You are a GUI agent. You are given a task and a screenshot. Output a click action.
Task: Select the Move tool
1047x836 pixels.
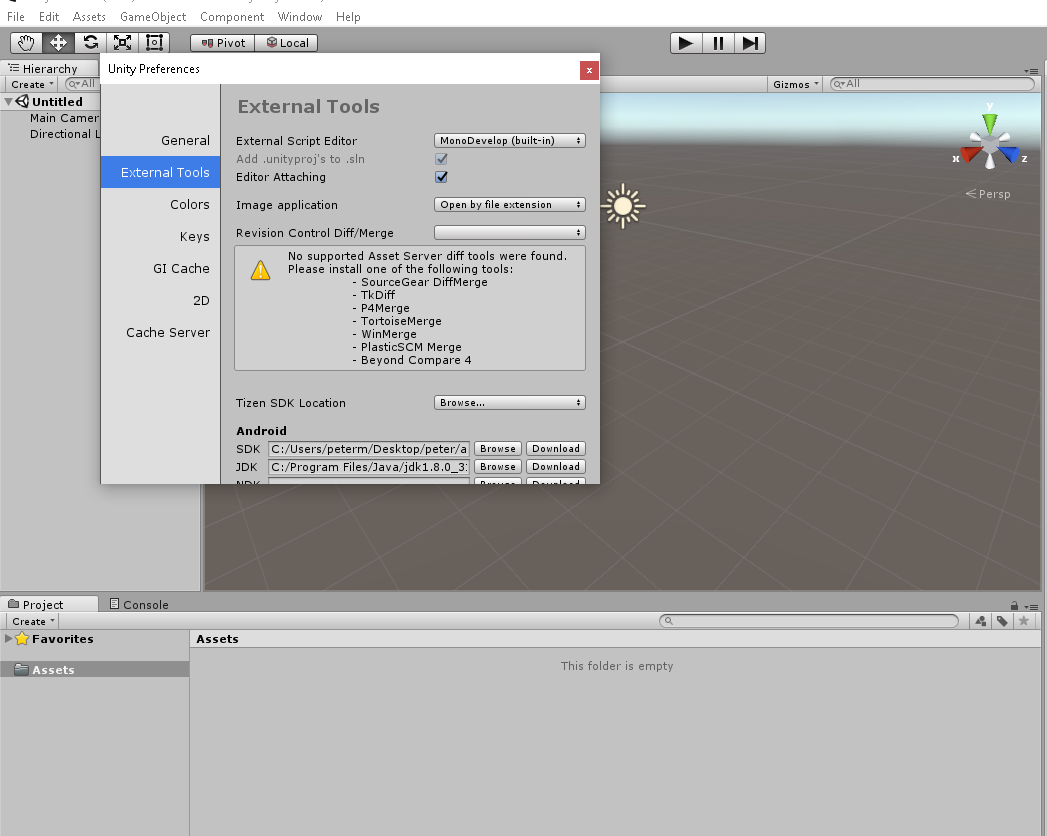point(58,43)
